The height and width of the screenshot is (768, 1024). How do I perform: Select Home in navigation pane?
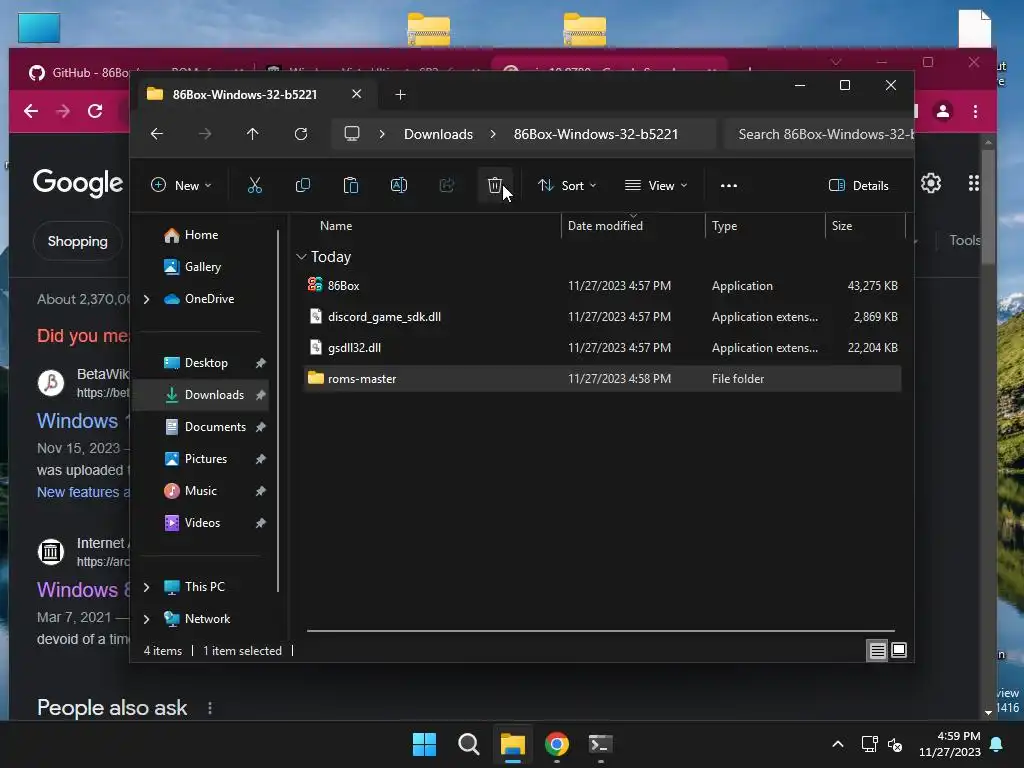click(x=201, y=235)
